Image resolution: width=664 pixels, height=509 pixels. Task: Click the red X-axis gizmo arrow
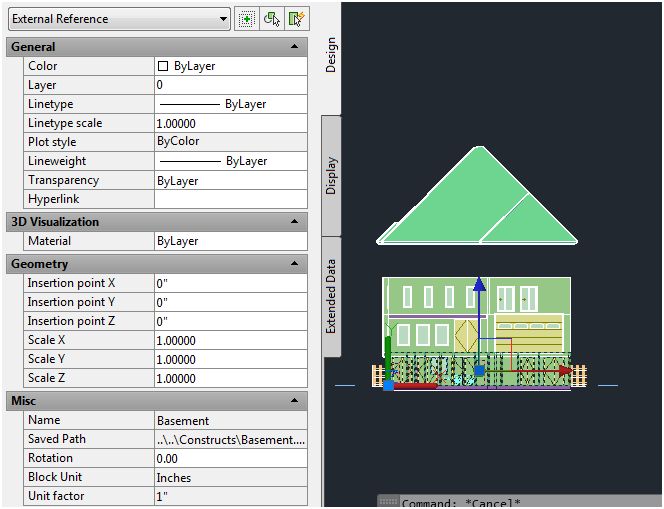[566, 371]
